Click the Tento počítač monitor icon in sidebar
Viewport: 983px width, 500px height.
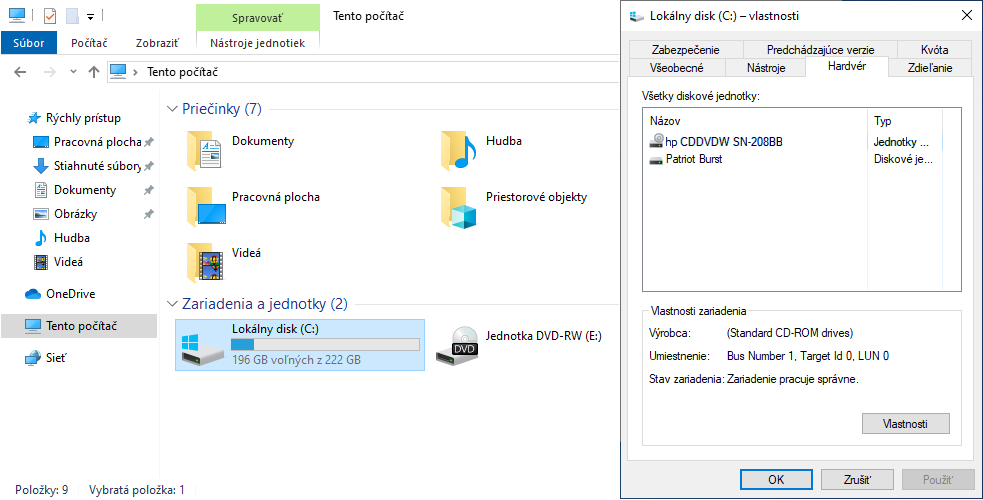click(33, 326)
